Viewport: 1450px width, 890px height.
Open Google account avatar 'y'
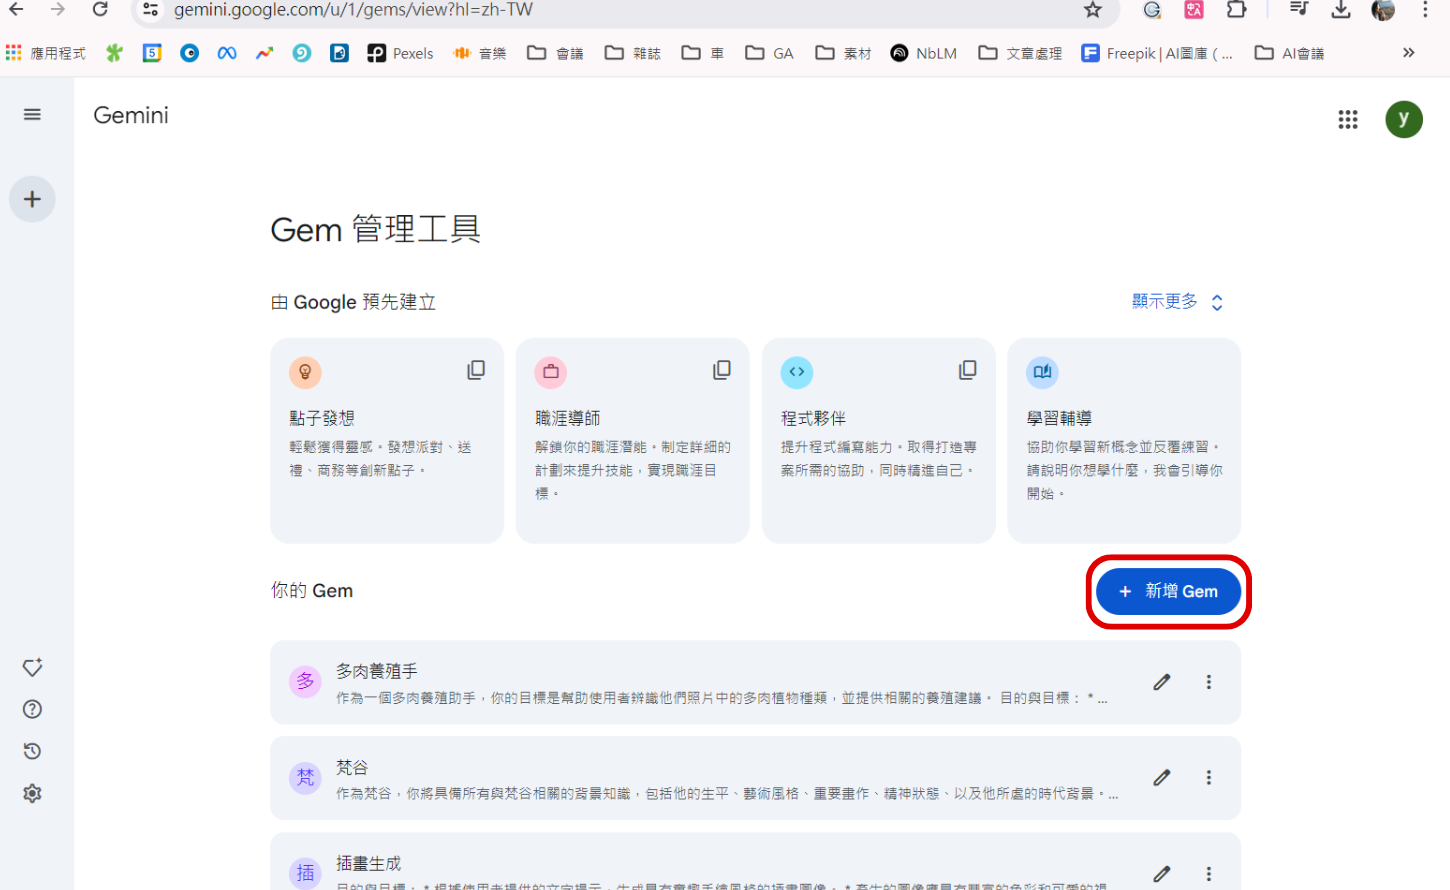pos(1403,119)
